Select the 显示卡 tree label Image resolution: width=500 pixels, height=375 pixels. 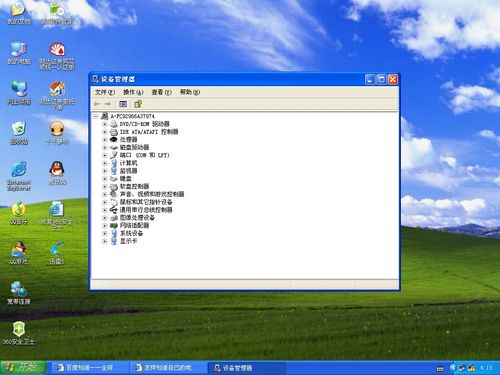(x=128, y=241)
